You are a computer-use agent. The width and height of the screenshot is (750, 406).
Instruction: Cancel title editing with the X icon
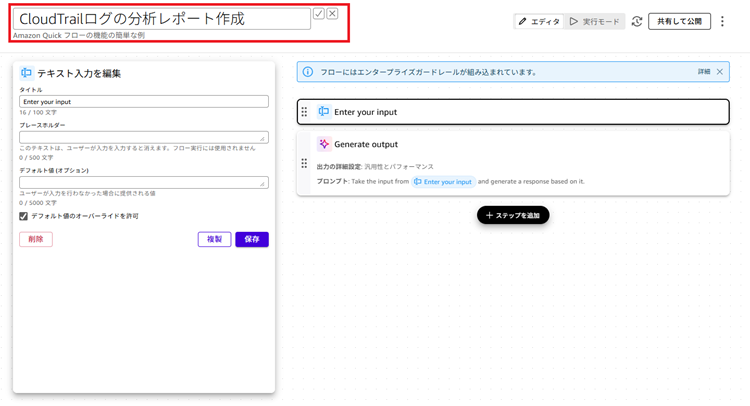tap(332, 14)
